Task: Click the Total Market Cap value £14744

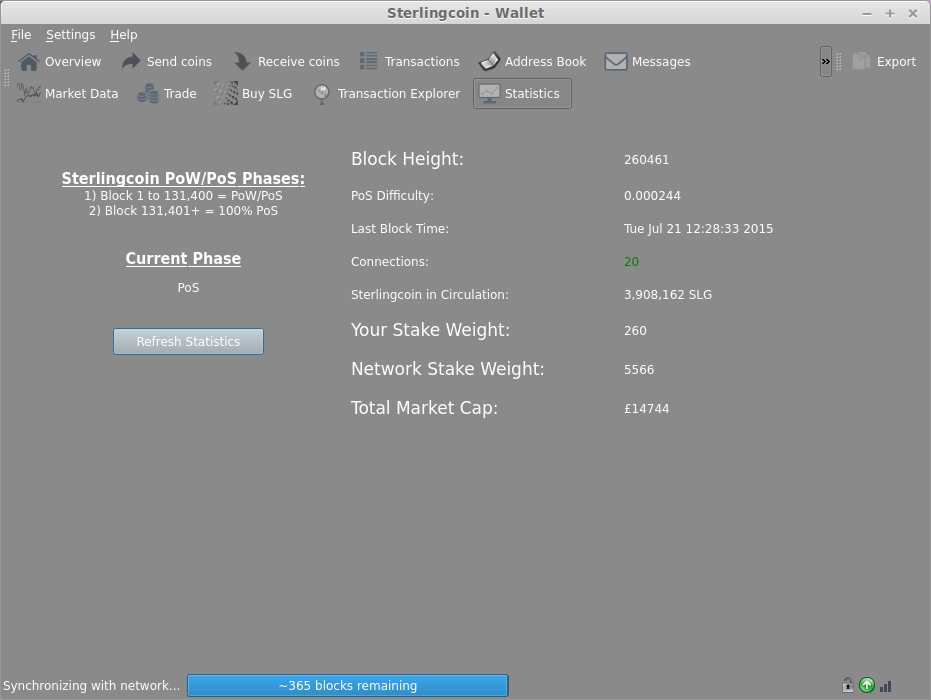Action: click(x=646, y=408)
